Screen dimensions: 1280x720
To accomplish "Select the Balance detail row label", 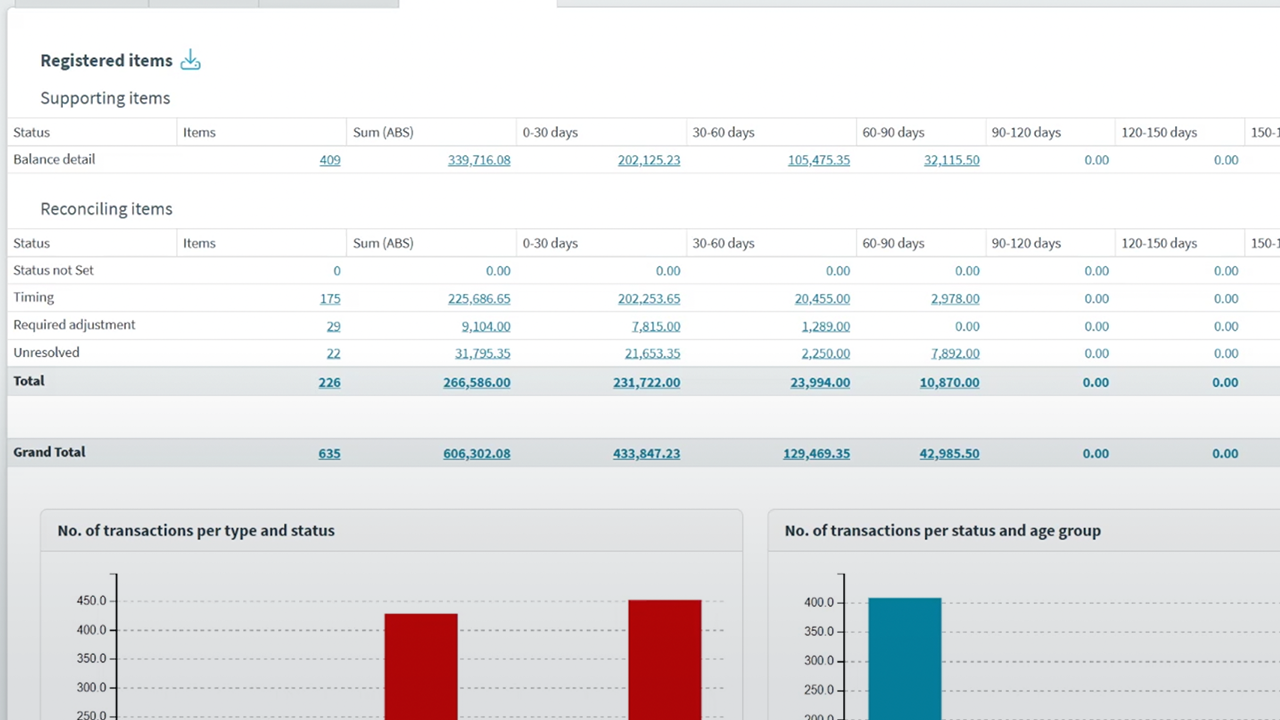I will 54,159.
